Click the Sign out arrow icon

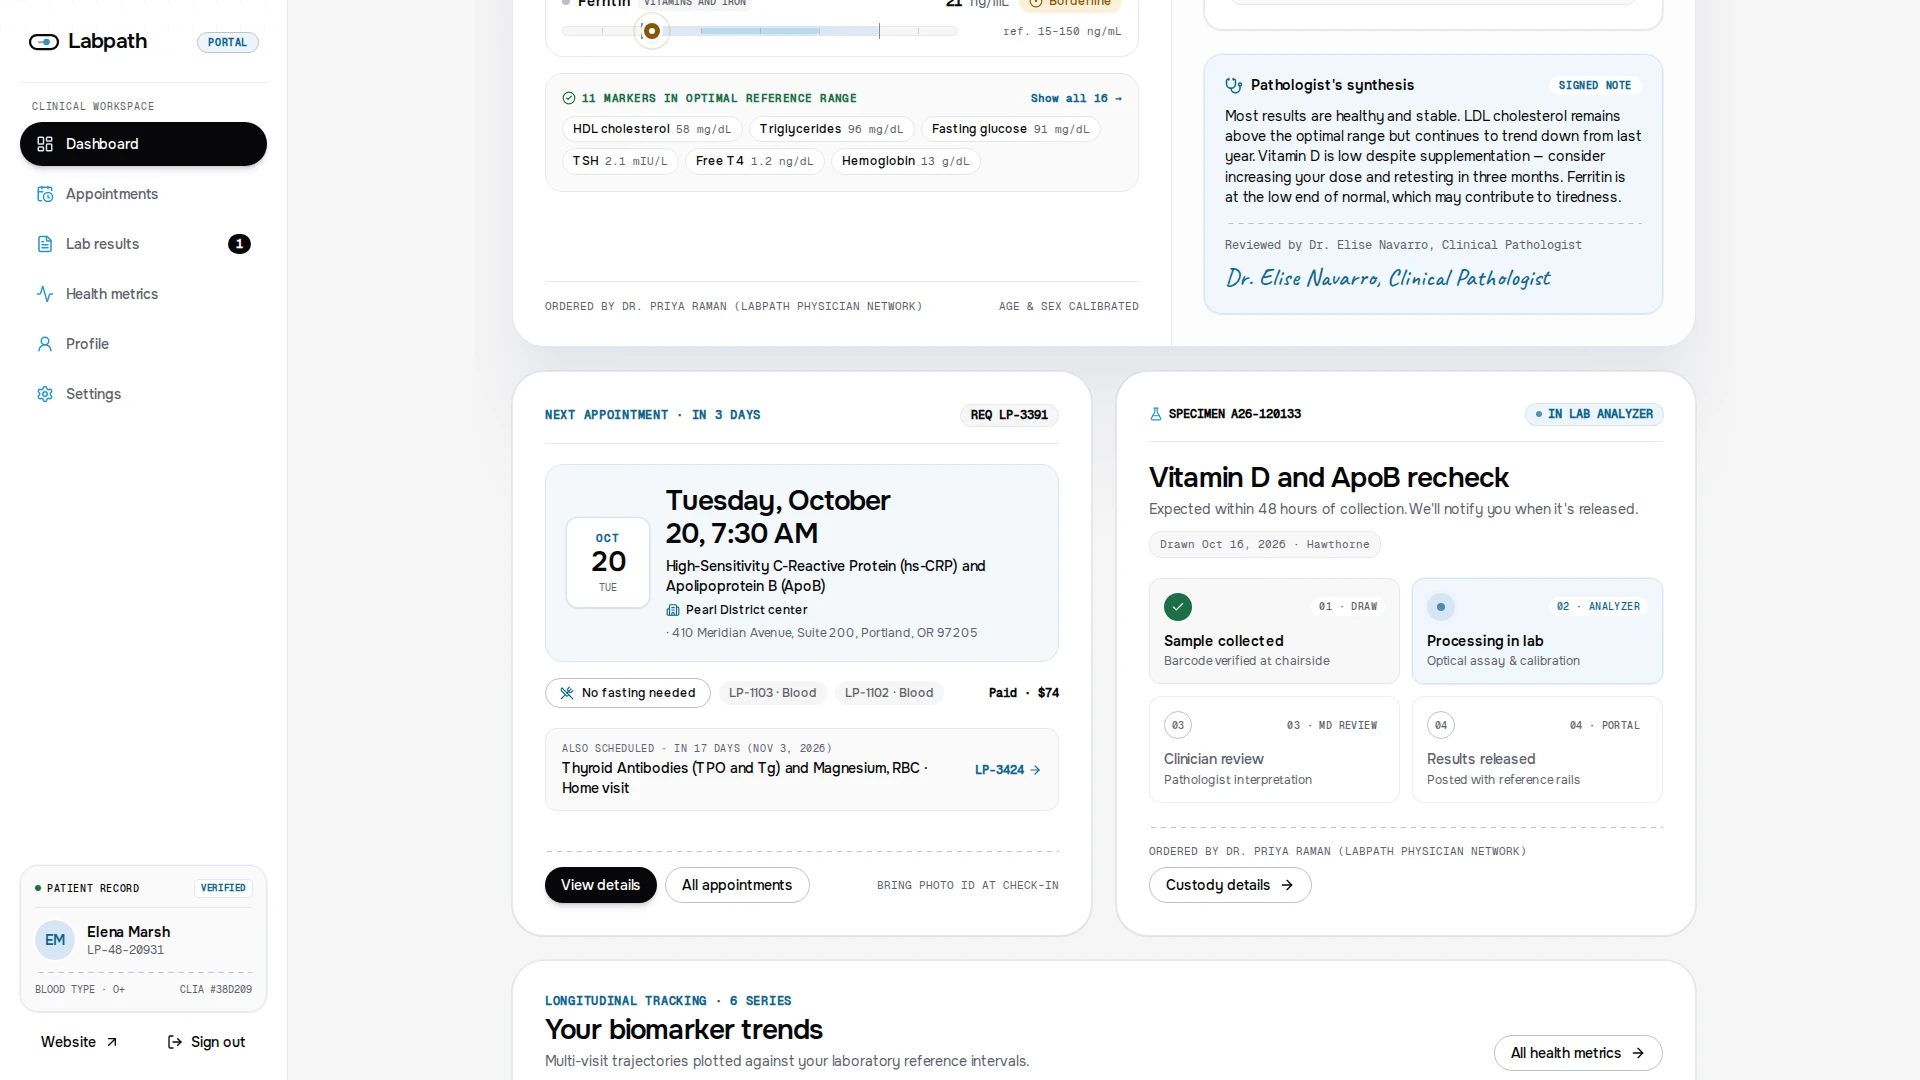(175, 1042)
